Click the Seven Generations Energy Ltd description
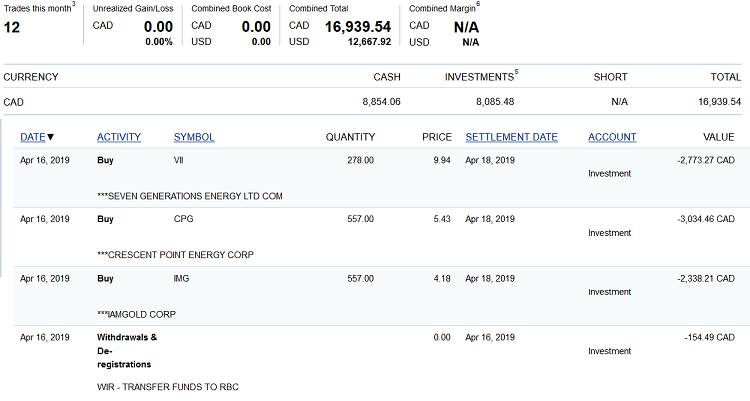 tap(189, 196)
